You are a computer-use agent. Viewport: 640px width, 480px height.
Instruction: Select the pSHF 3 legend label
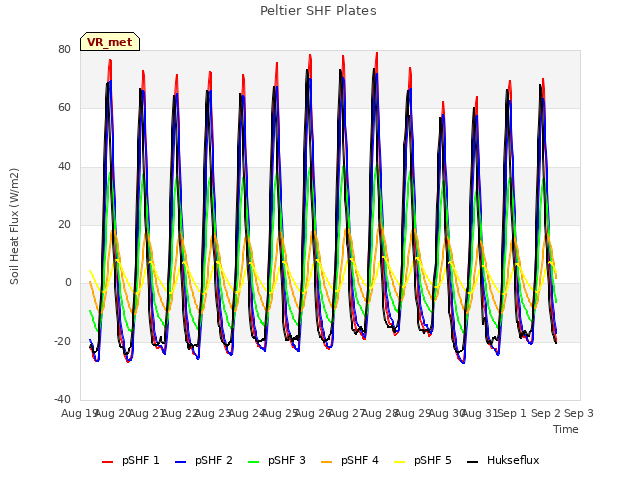click(x=287, y=460)
